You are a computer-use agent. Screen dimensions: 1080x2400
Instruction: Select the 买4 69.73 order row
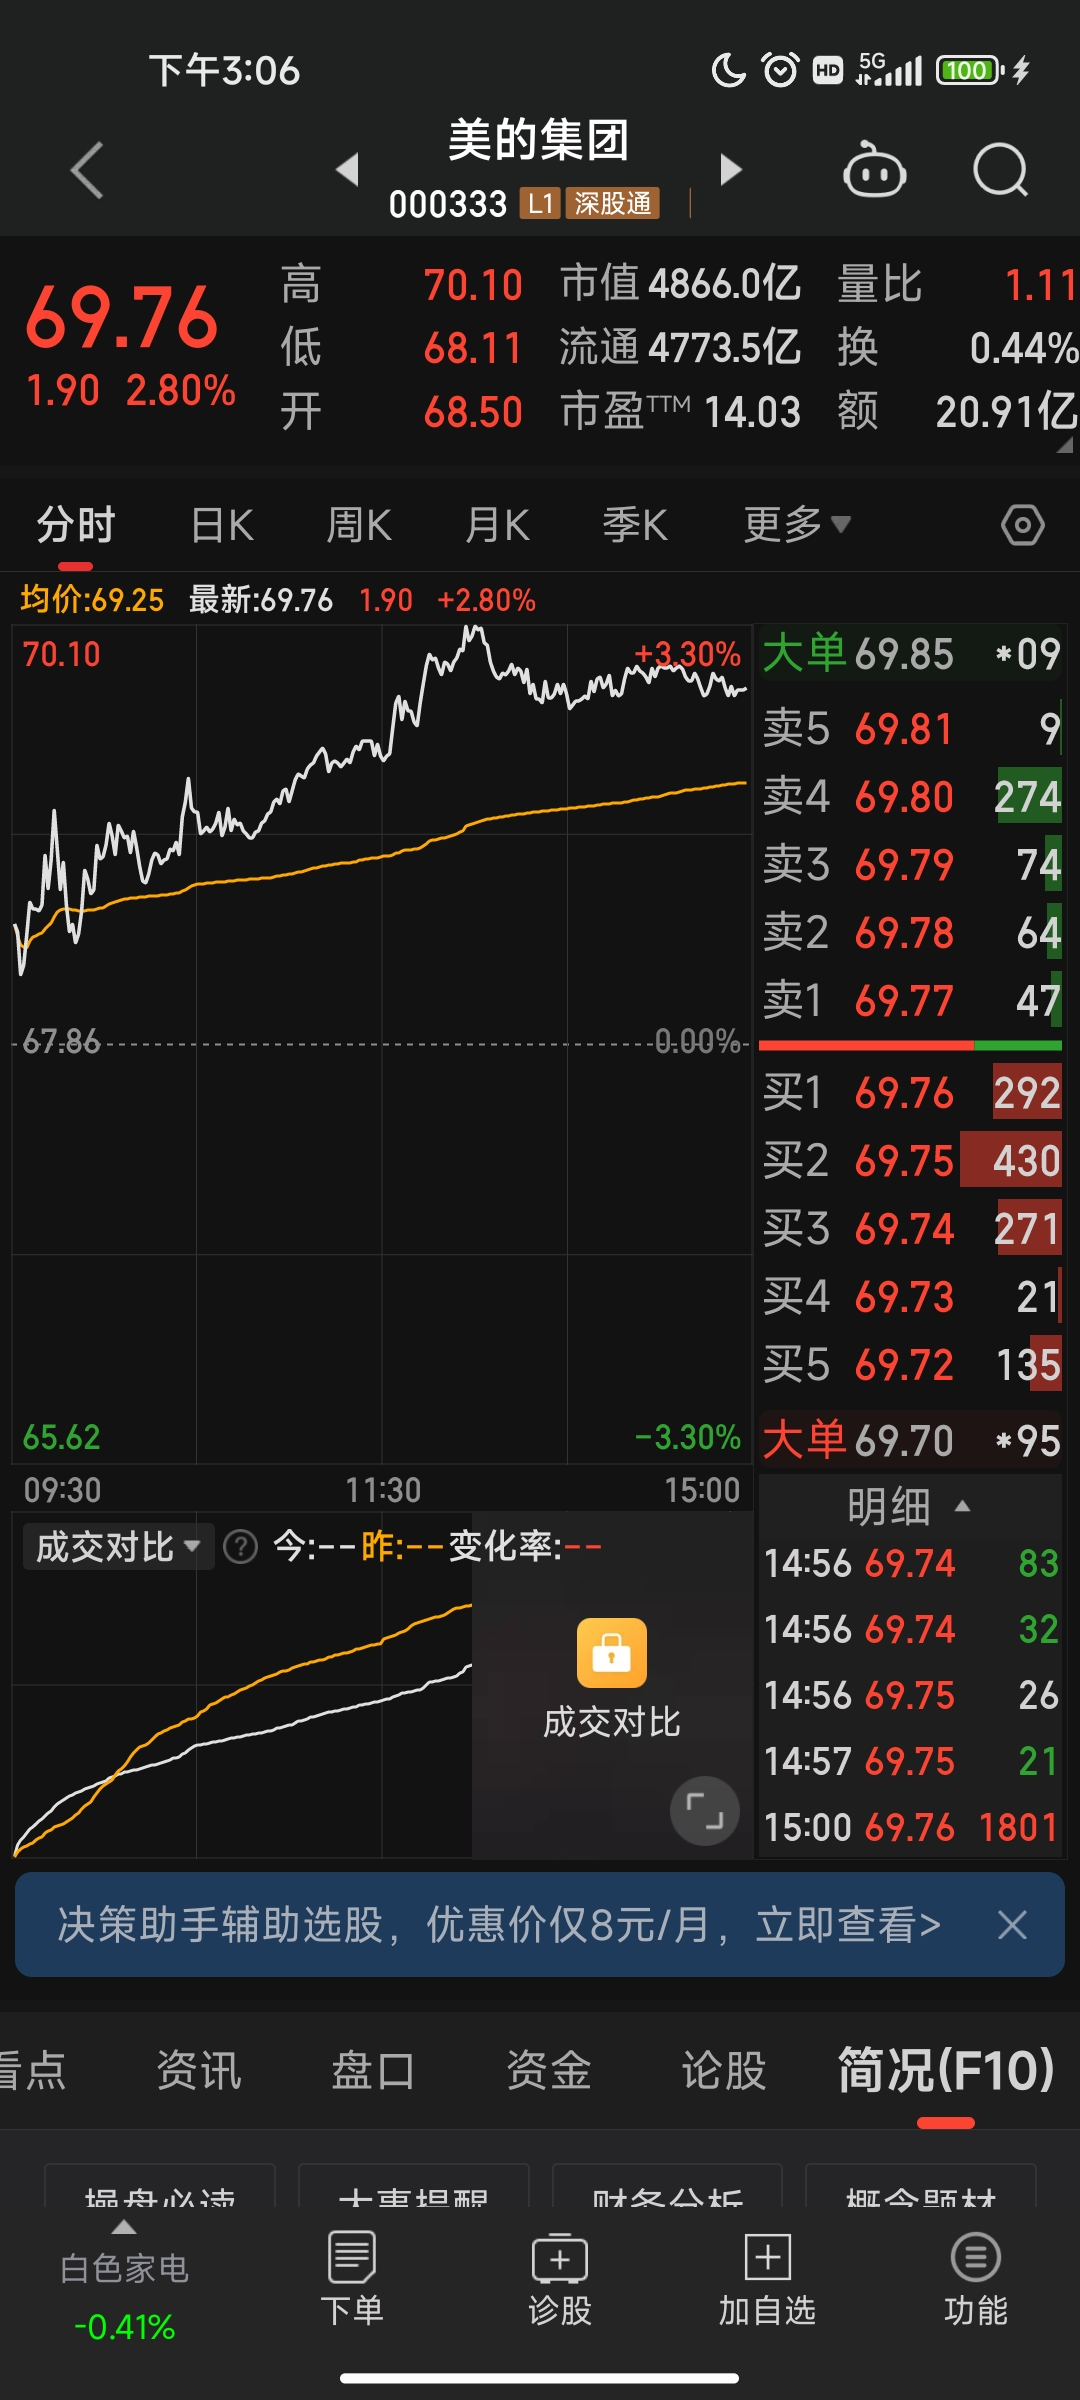pyautogui.click(x=910, y=1297)
